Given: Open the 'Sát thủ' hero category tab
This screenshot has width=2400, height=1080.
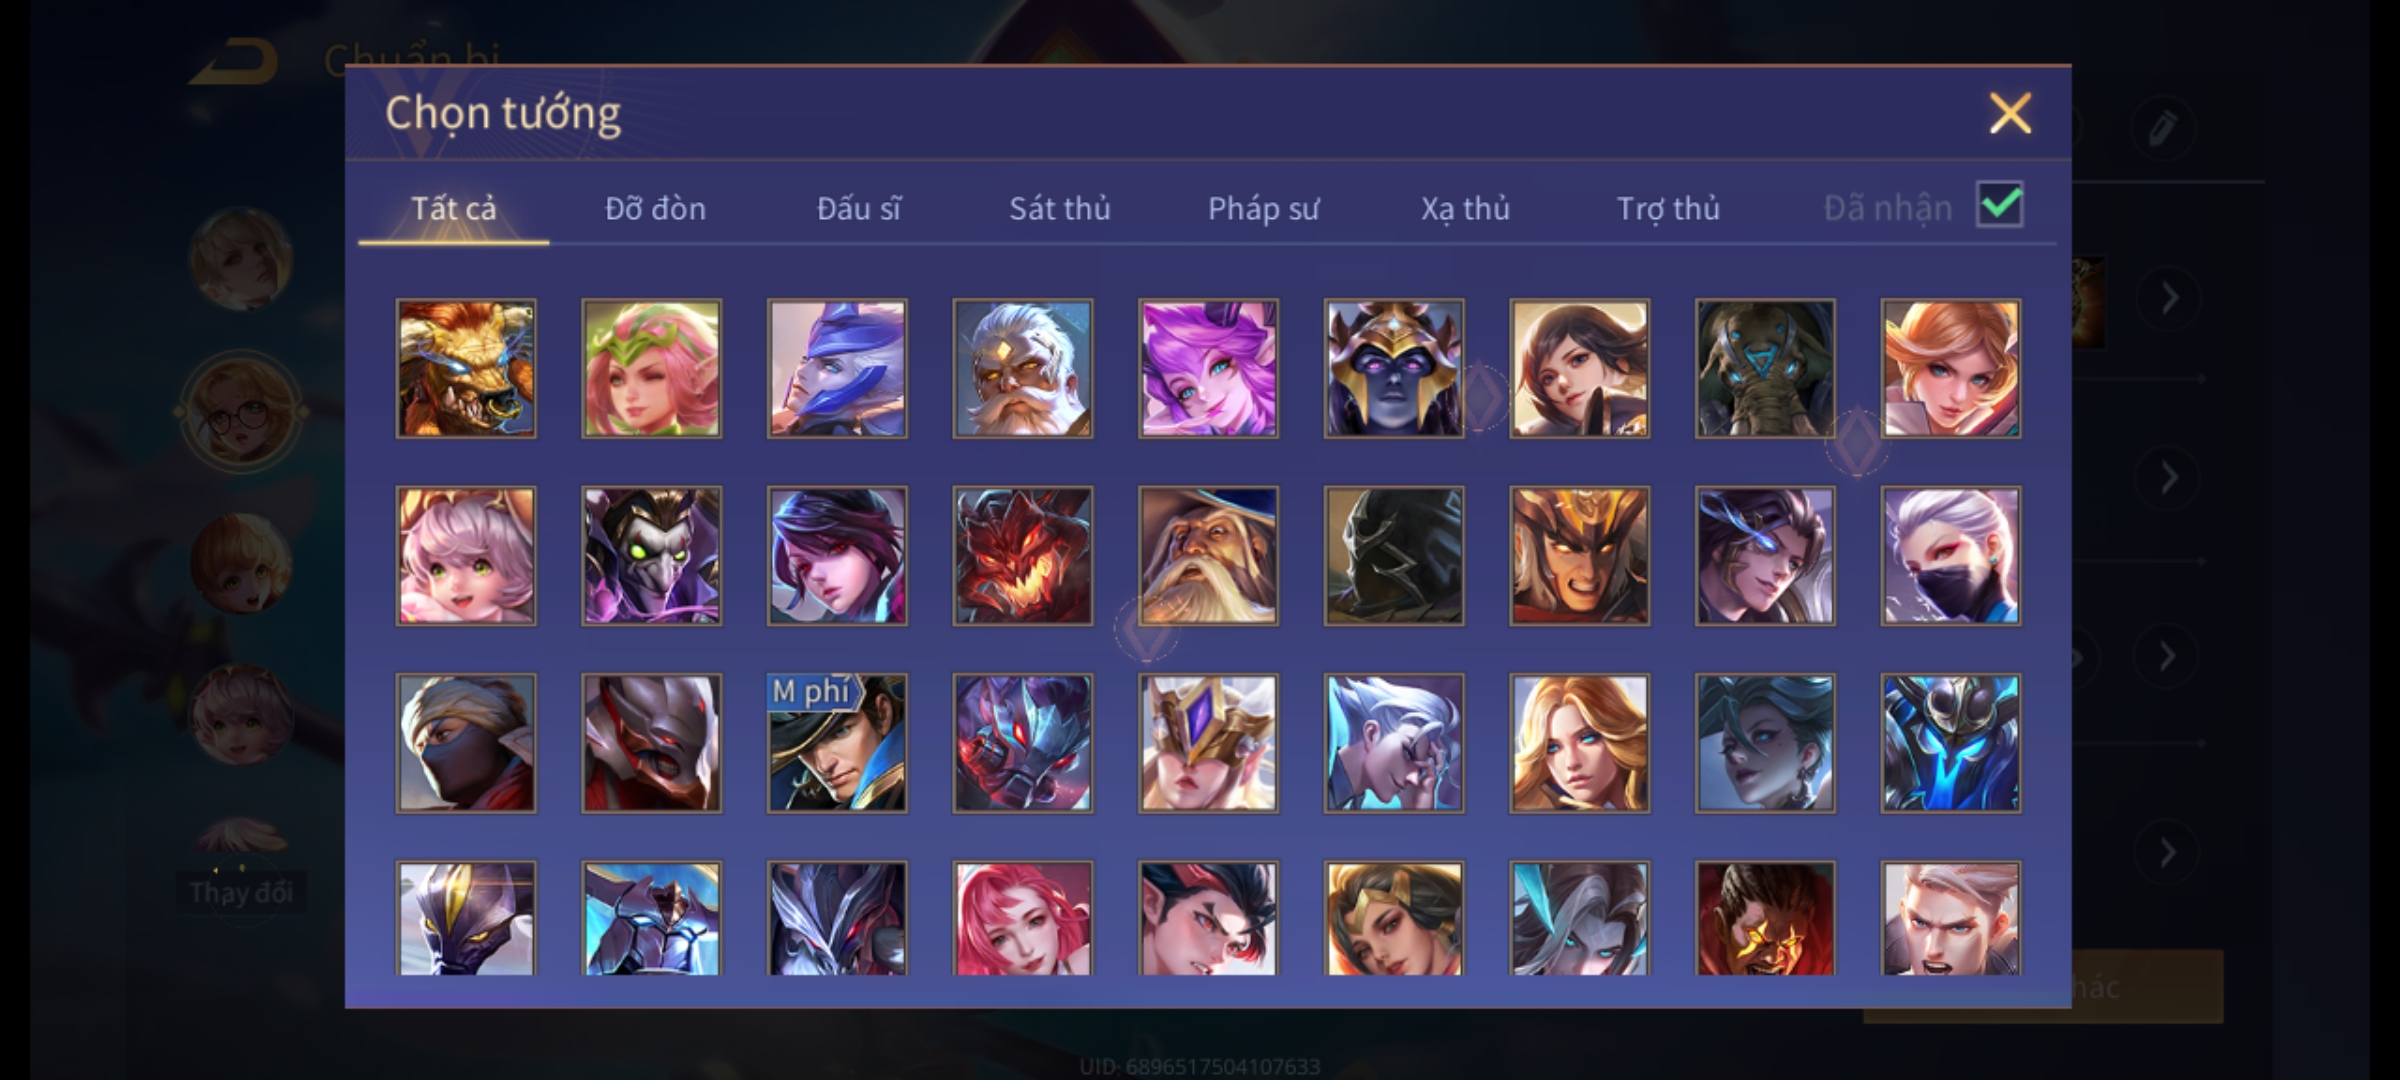Looking at the screenshot, I should tap(1060, 208).
